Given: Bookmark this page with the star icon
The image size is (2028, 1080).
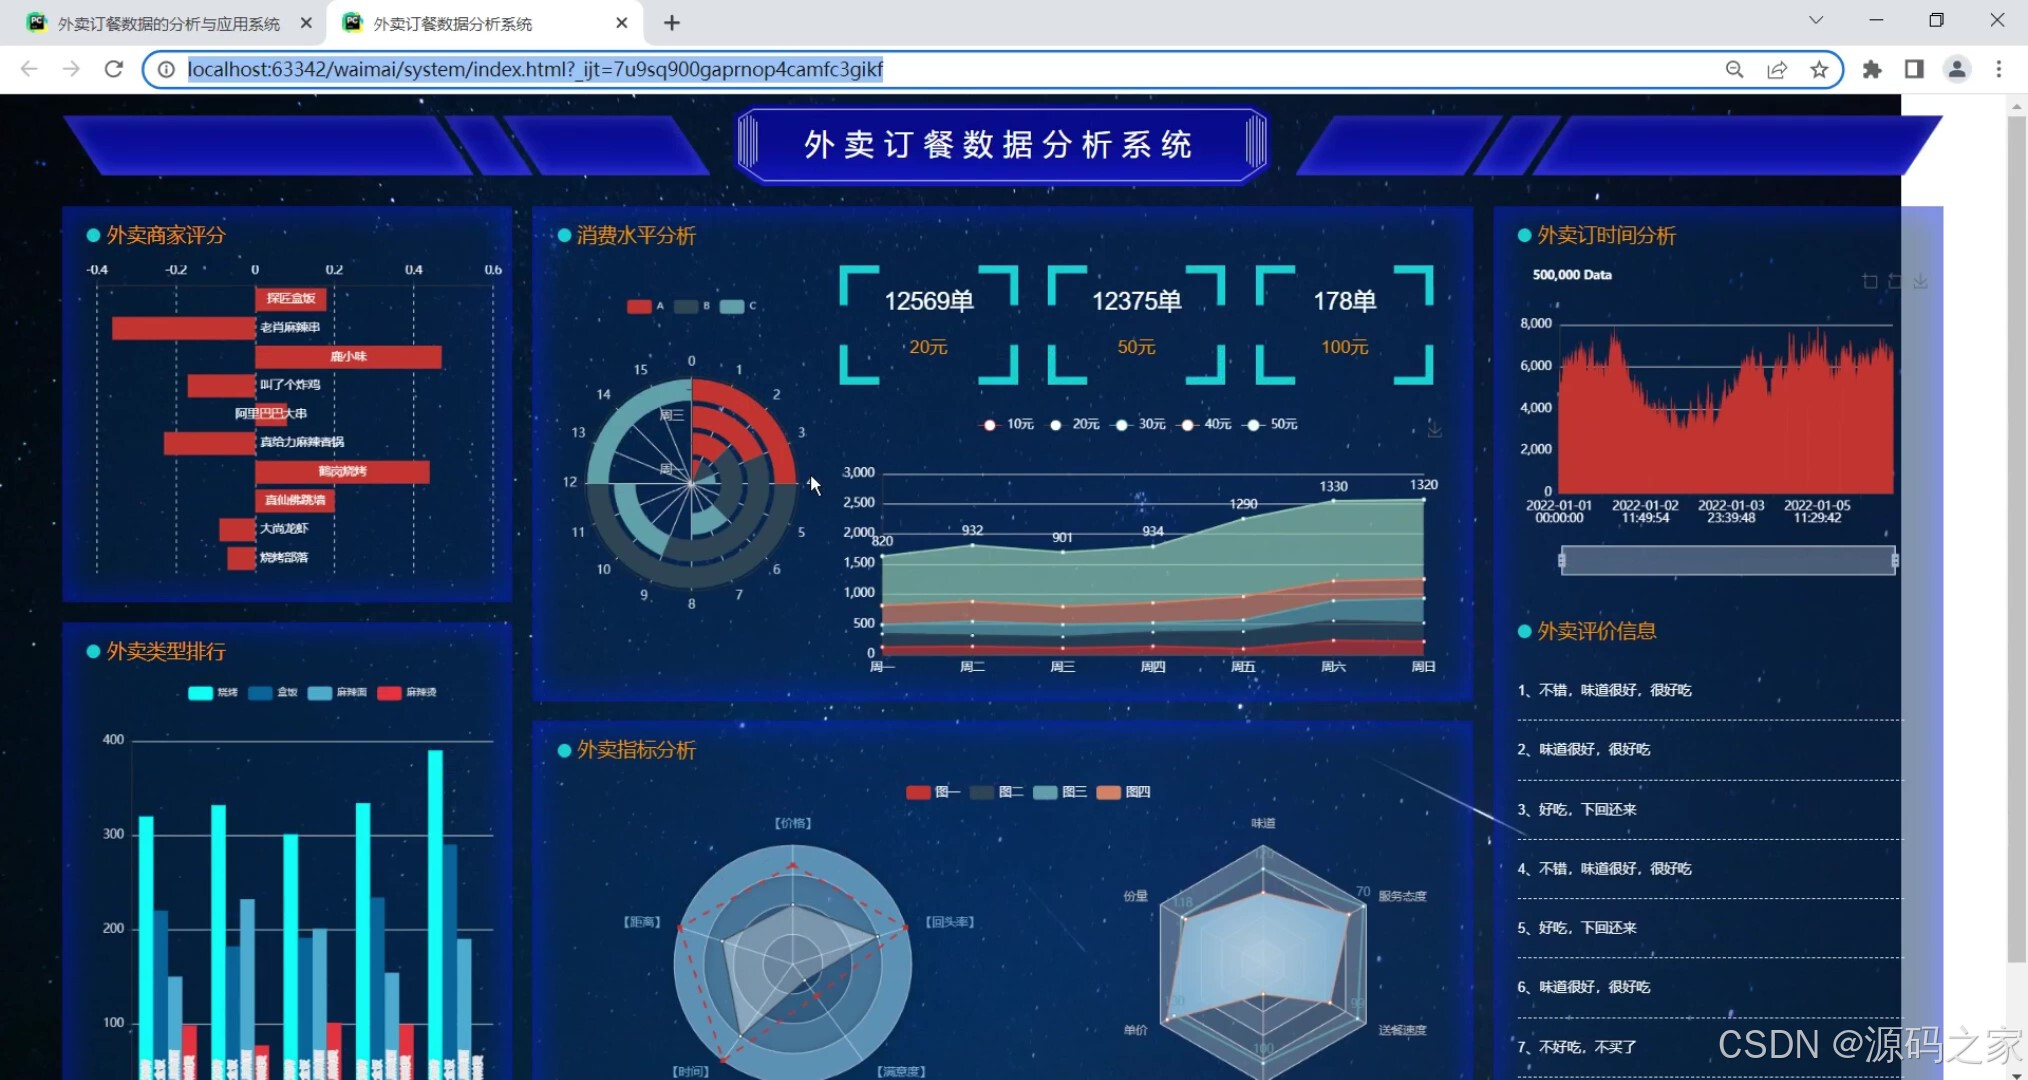Looking at the screenshot, I should (x=1819, y=69).
